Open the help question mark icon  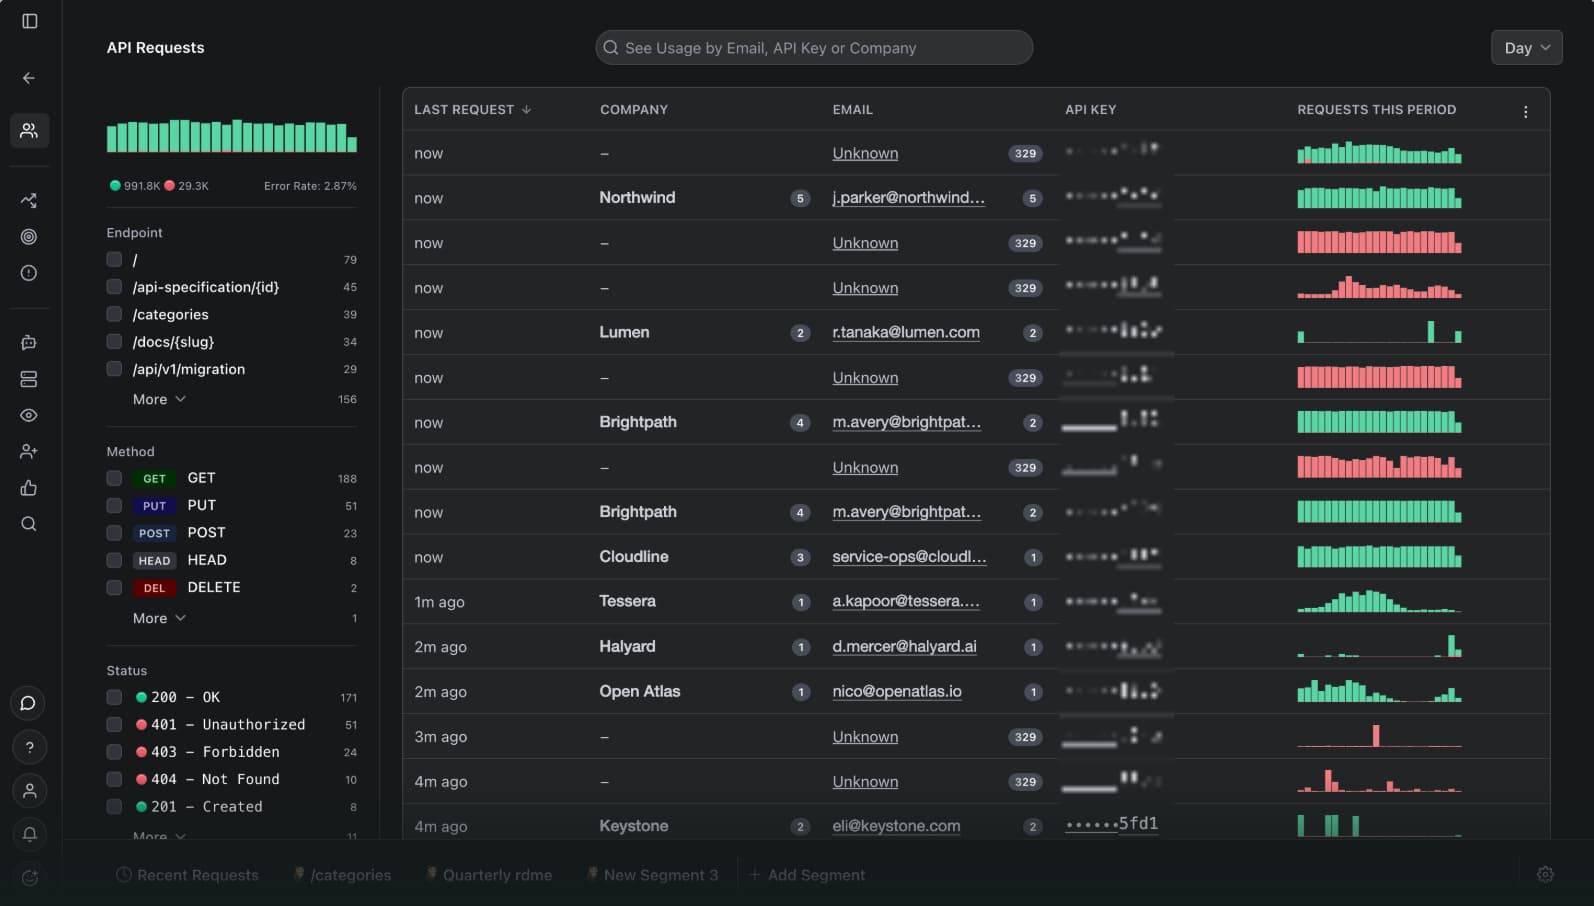coord(29,747)
